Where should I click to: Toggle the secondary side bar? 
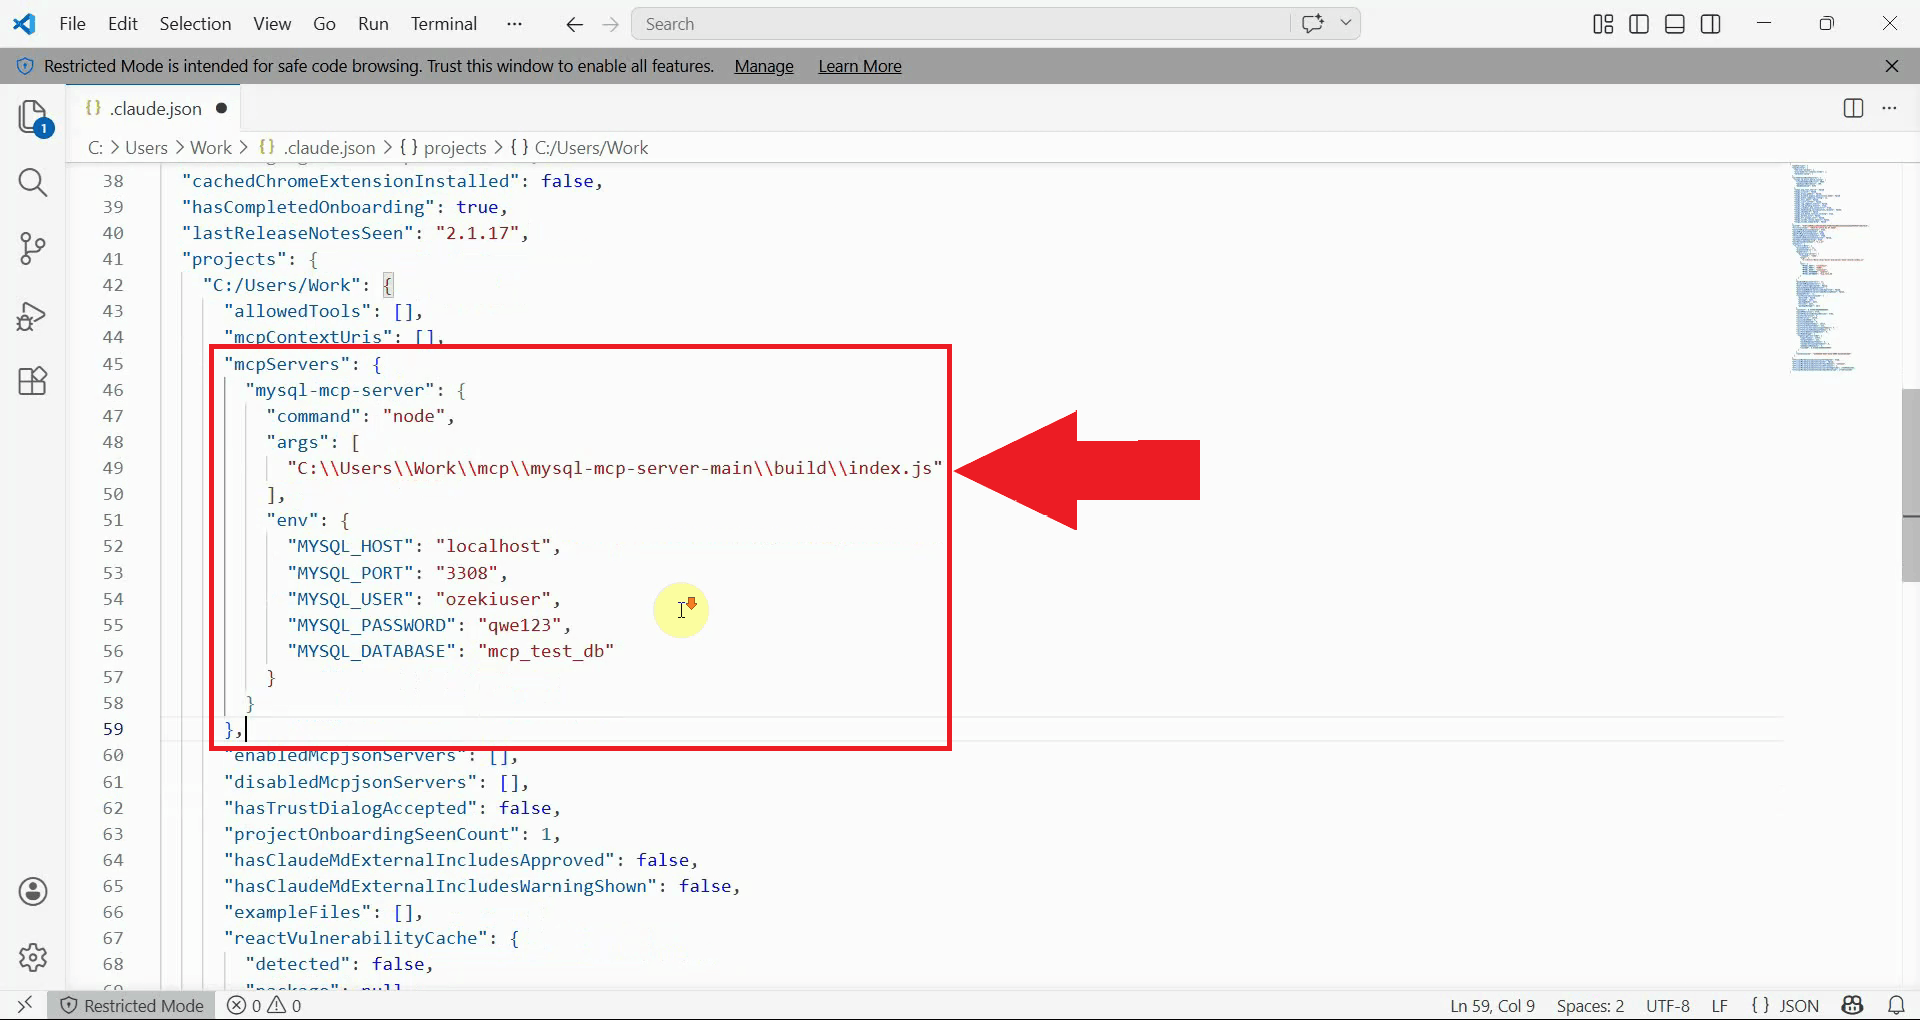(1711, 24)
